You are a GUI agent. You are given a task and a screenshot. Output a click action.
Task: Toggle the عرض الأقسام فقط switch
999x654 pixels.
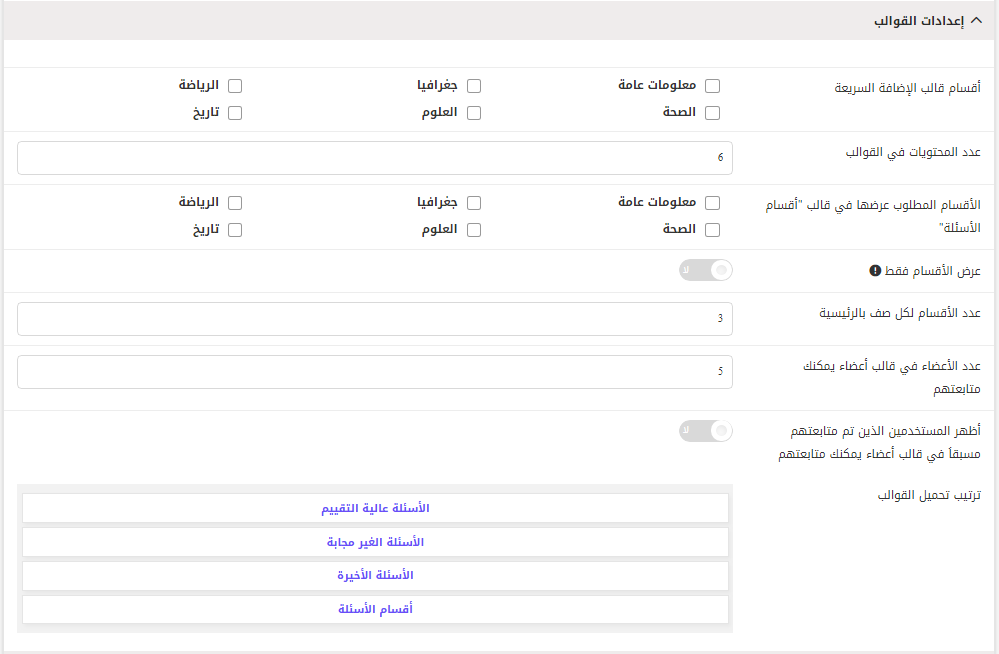point(706,270)
